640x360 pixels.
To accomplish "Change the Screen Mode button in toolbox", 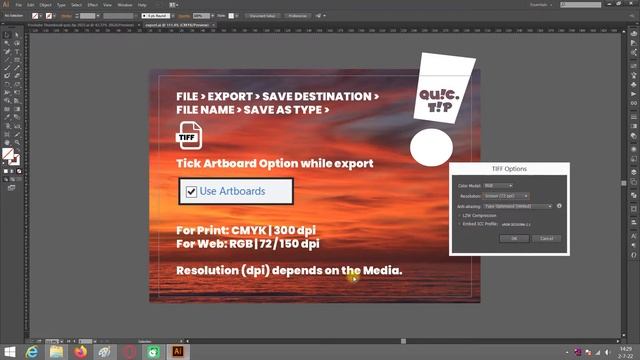I will 11,188.
